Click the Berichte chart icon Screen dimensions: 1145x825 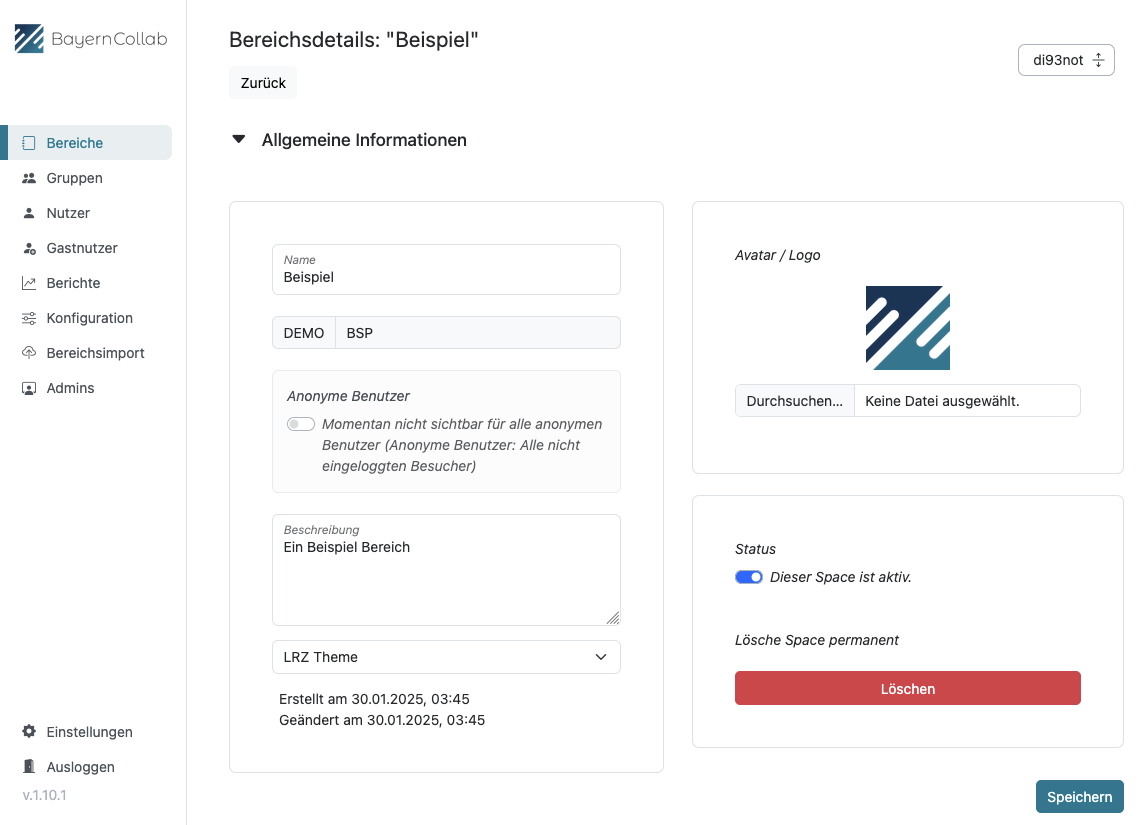(x=29, y=283)
